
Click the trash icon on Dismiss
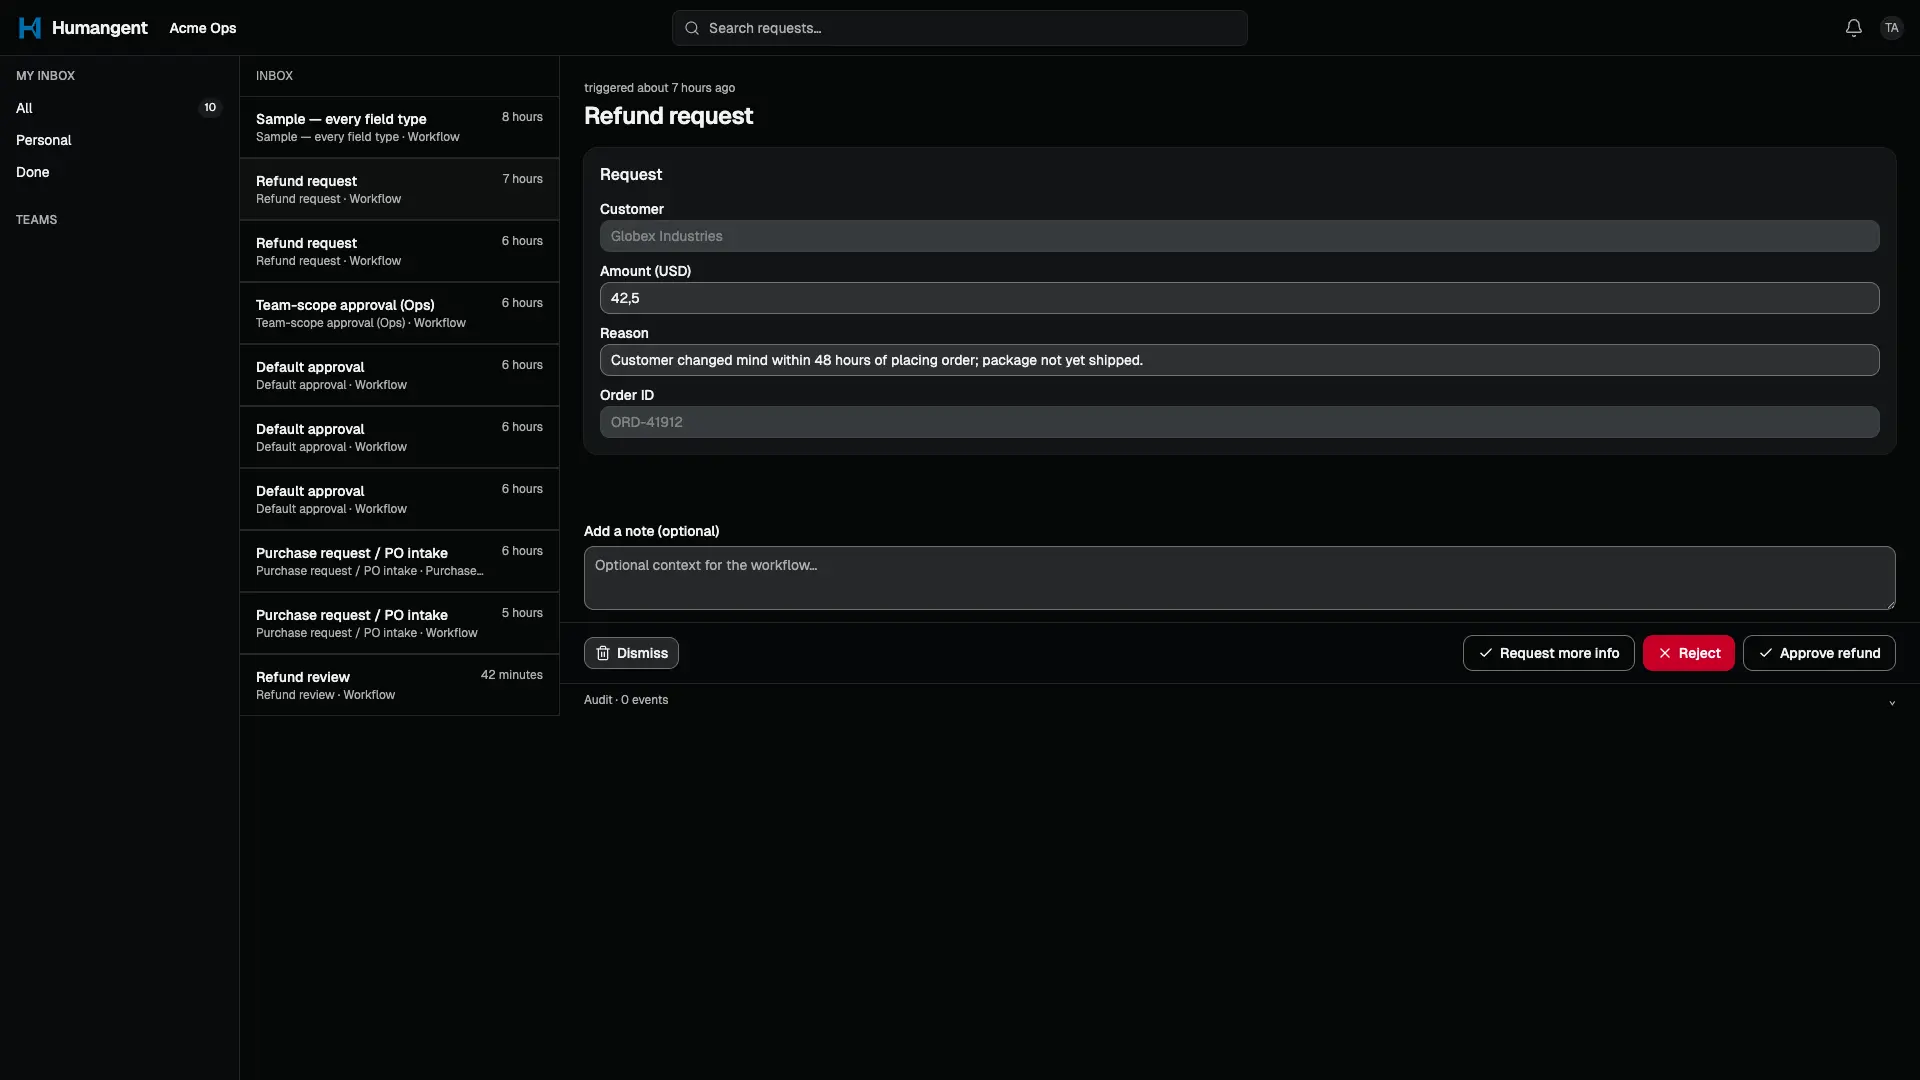click(x=603, y=653)
